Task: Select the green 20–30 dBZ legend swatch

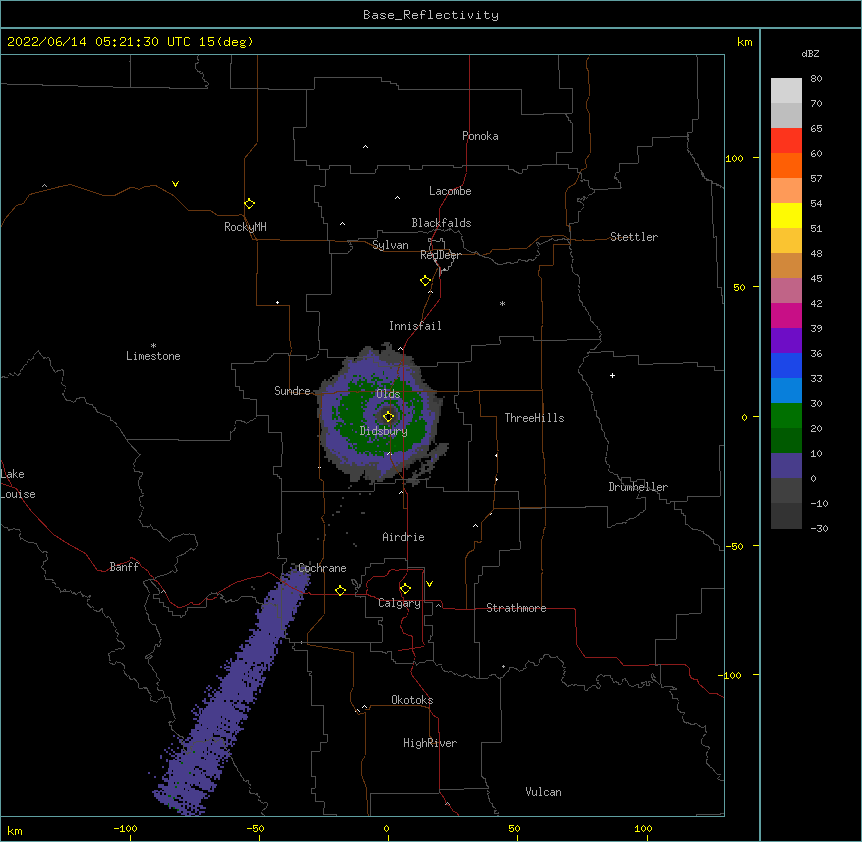Action: tap(786, 416)
